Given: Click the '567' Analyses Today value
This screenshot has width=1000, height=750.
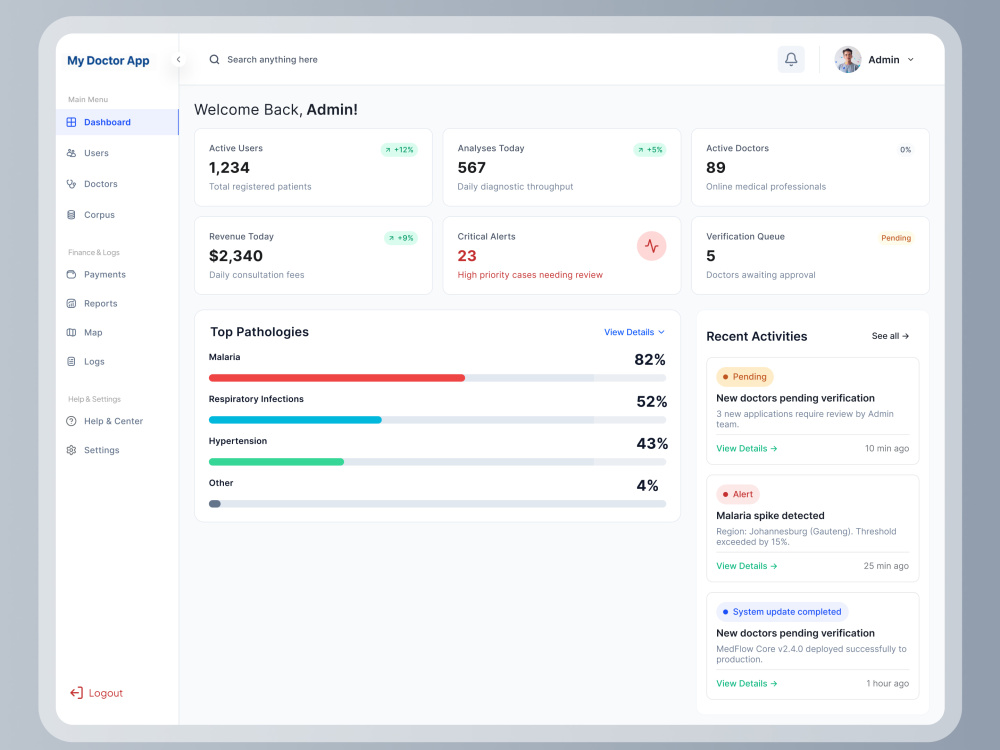Looking at the screenshot, I should point(471,168).
